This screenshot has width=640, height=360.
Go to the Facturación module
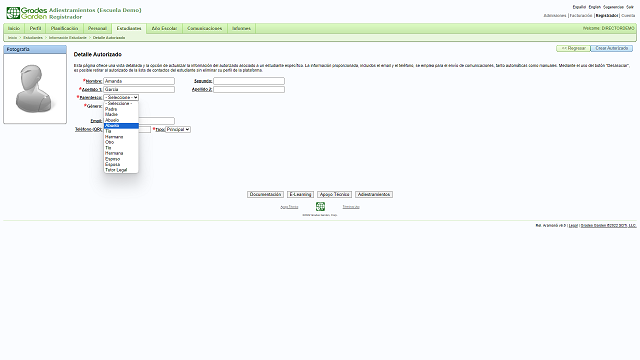581,16
